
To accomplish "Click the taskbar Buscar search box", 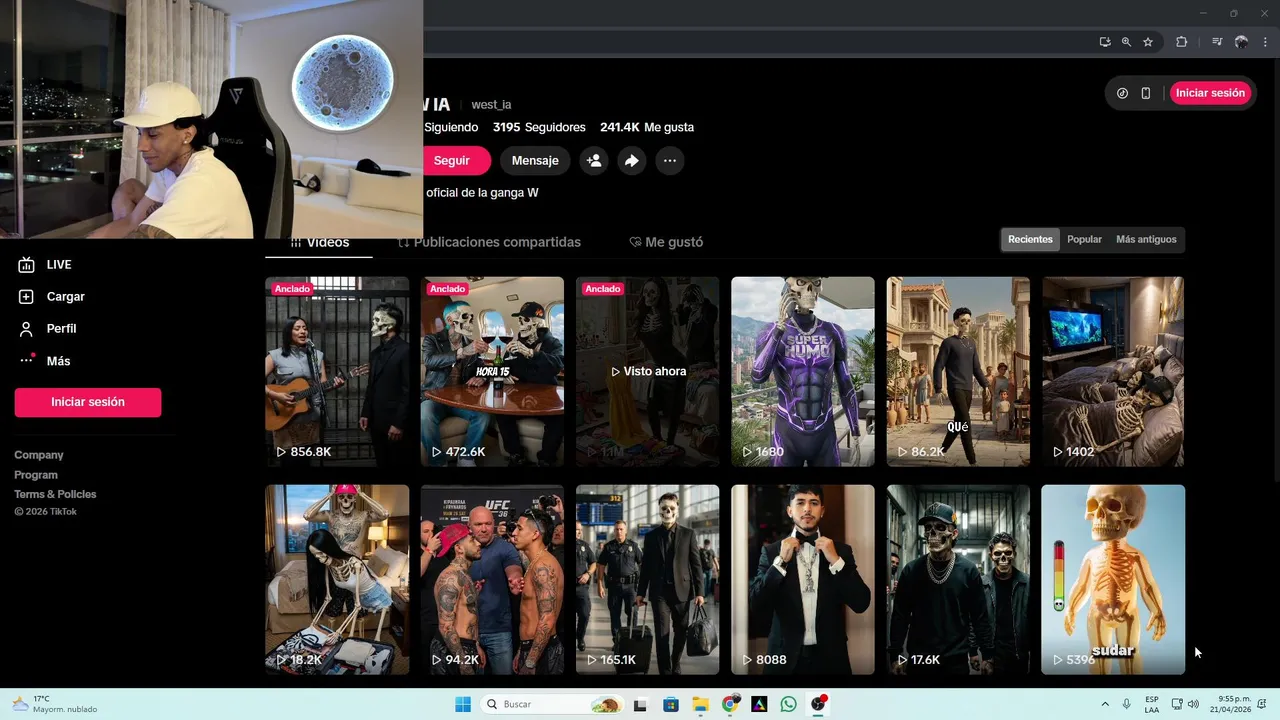I will [x=552, y=704].
